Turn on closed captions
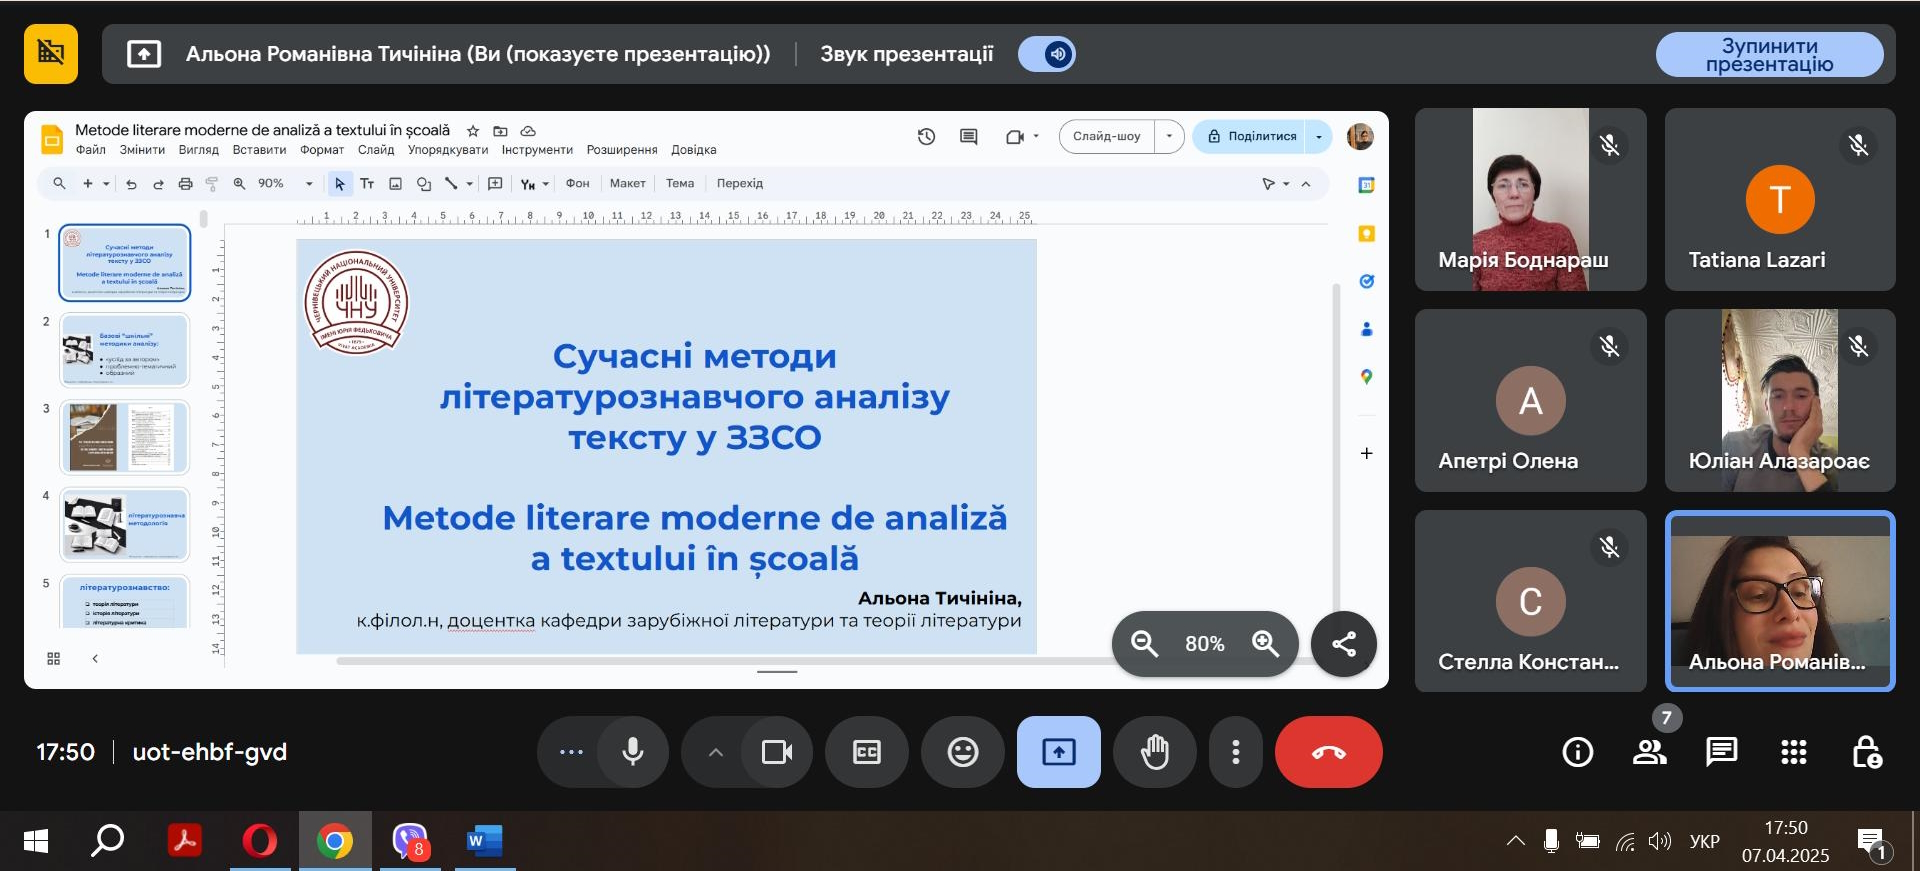 (x=867, y=752)
